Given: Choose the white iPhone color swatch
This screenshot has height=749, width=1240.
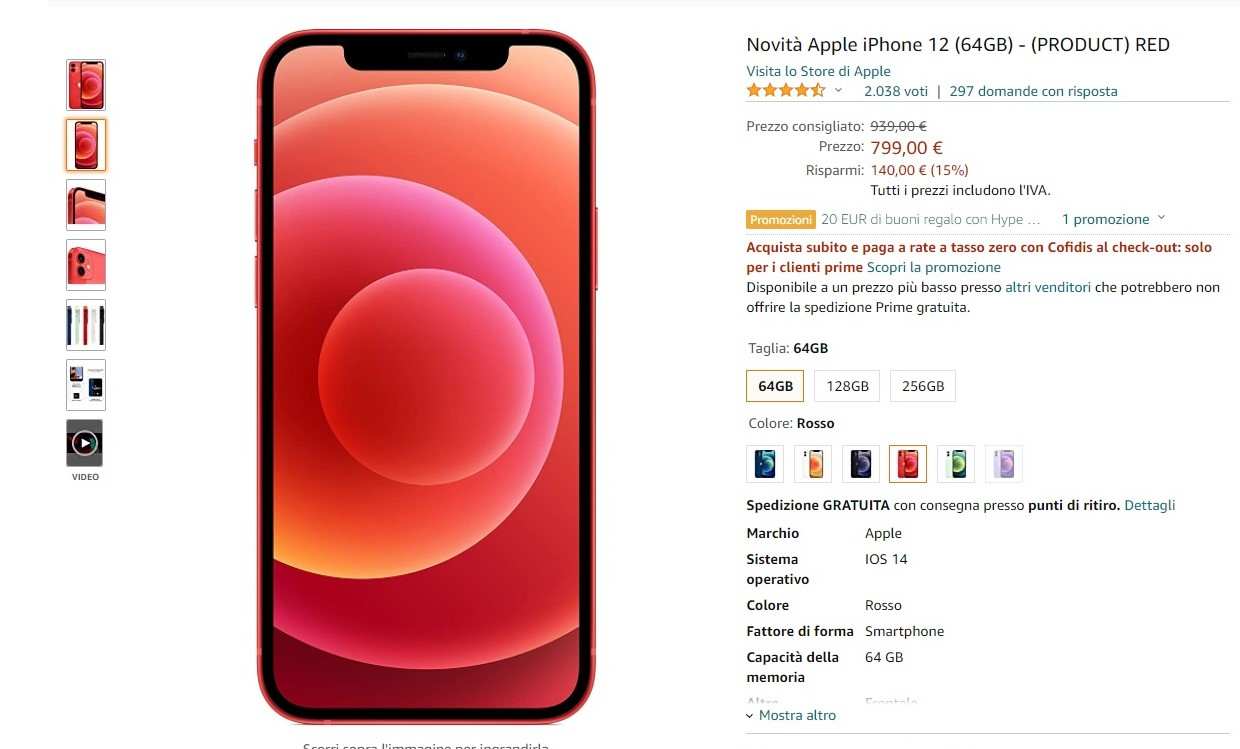Looking at the screenshot, I should [x=813, y=464].
